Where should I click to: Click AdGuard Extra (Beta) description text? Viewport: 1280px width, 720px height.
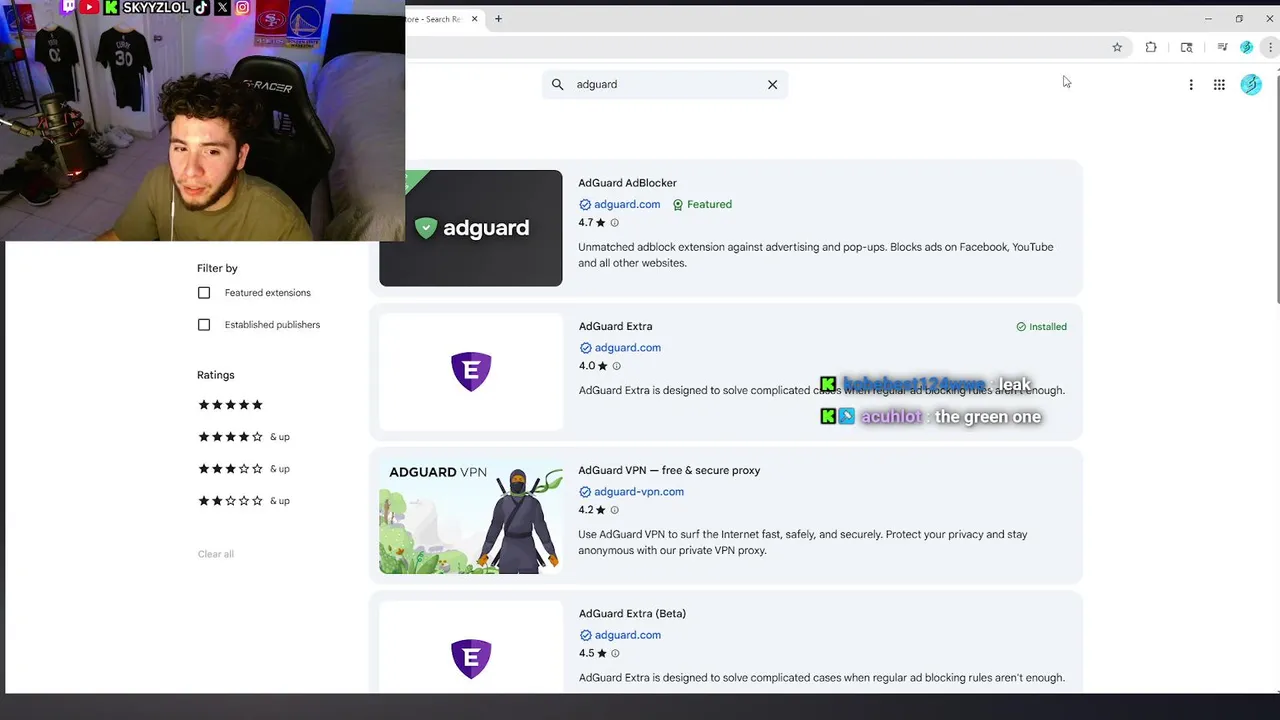click(821, 678)
